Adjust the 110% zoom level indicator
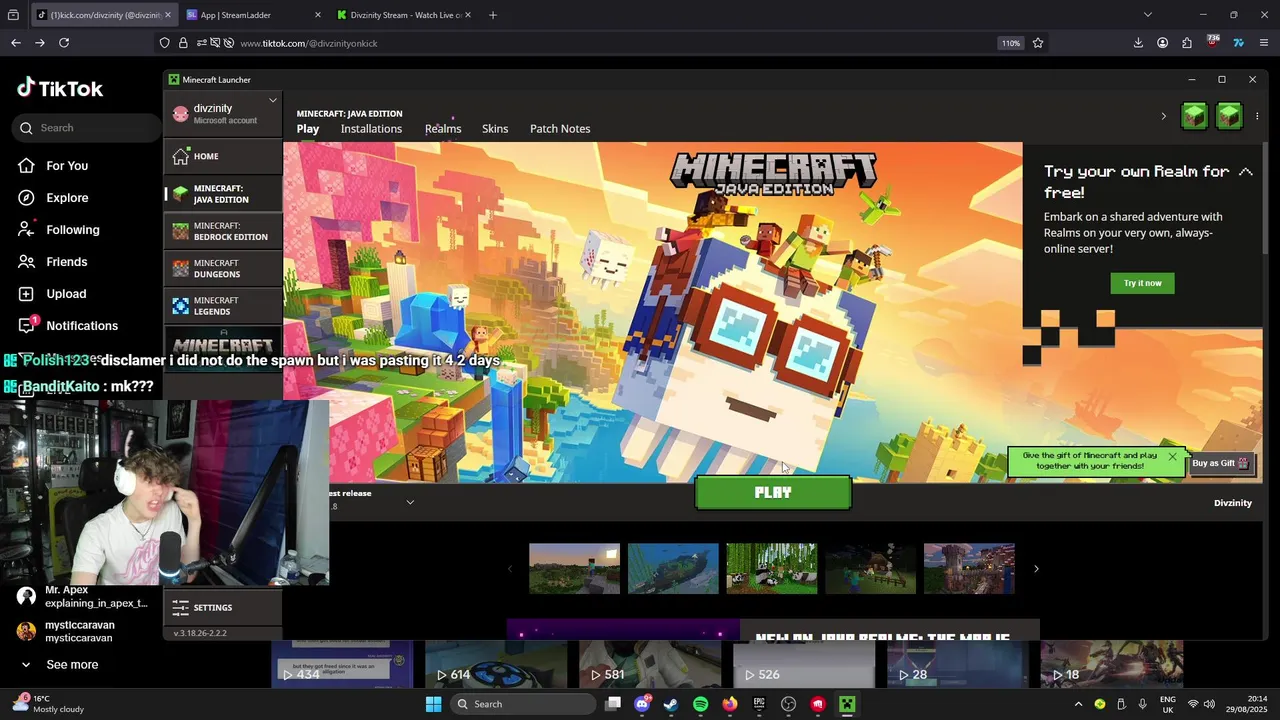The height and width of the screenshot is (720, 1280). click(1011, 43)
